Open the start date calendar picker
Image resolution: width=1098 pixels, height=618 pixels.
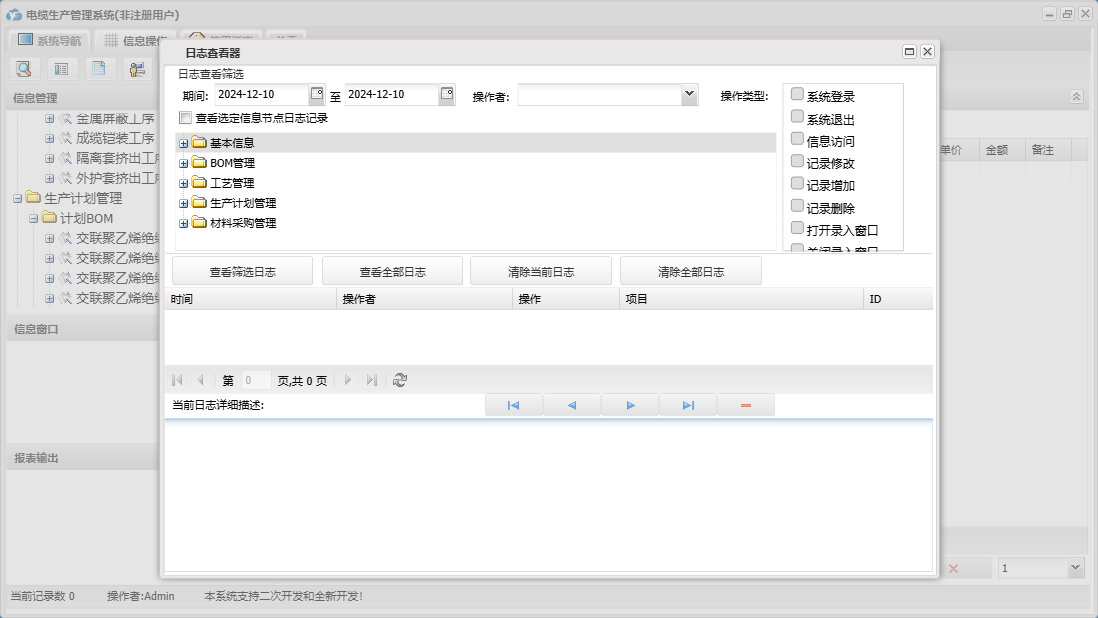(317, 94)
